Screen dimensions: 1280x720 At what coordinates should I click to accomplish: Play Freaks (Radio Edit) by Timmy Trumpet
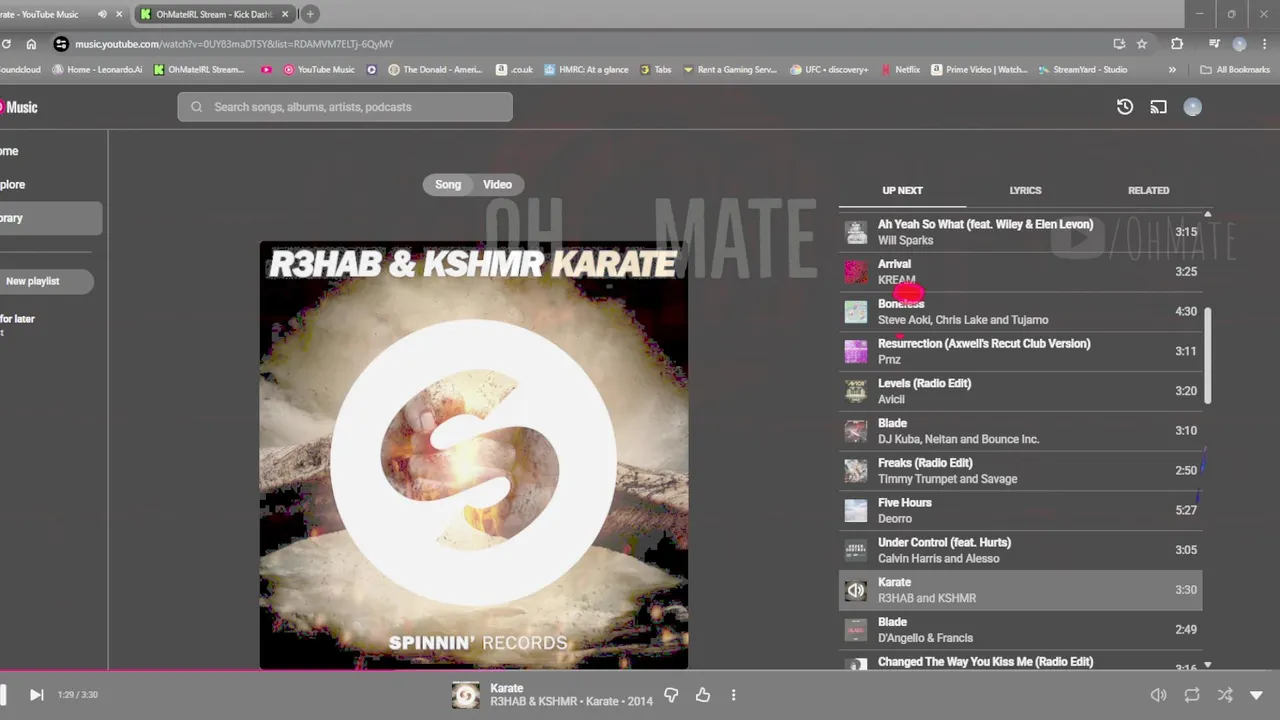click(x=1020, y=471)
